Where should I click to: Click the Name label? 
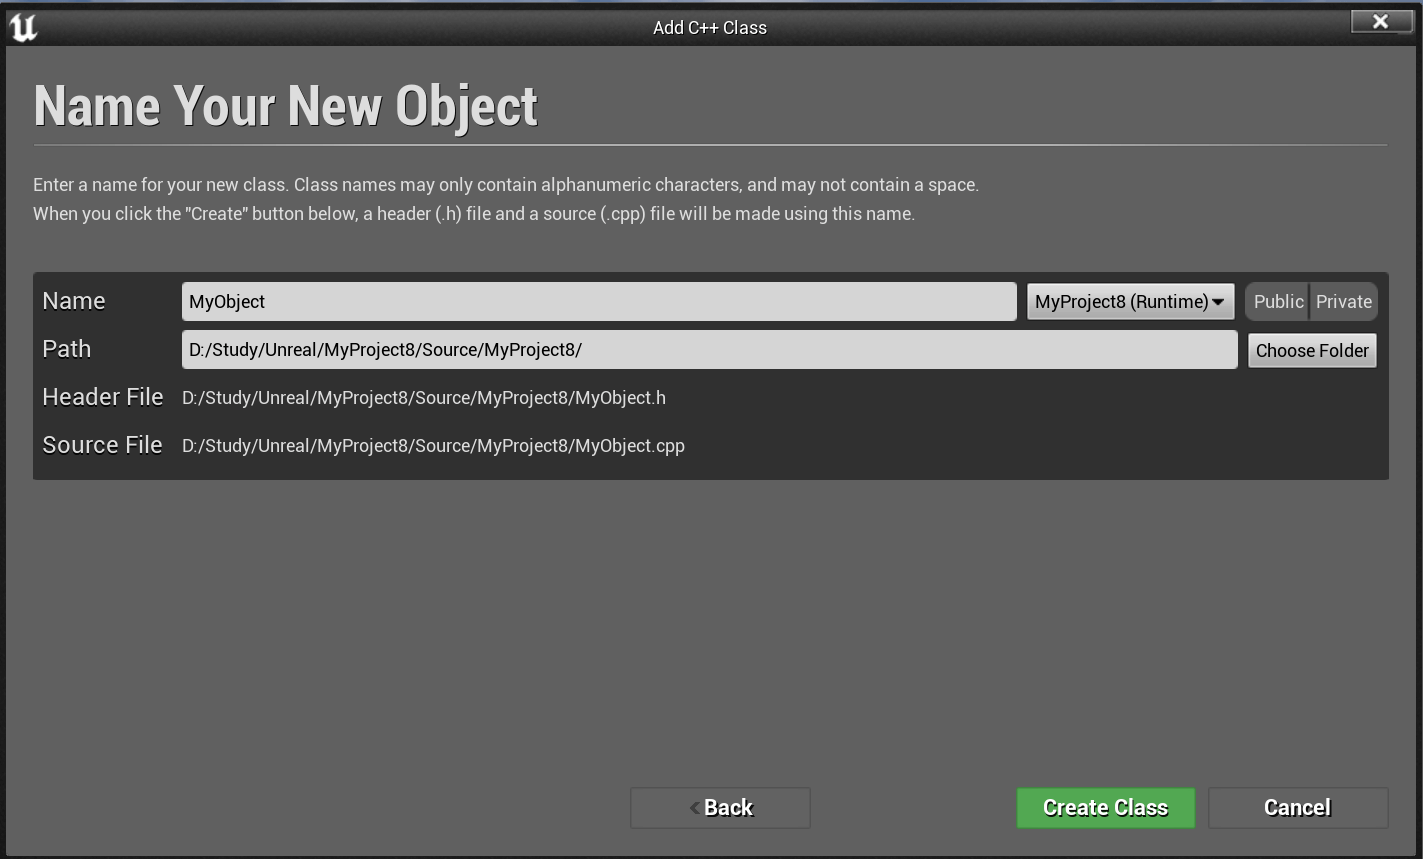click(74, 301)
